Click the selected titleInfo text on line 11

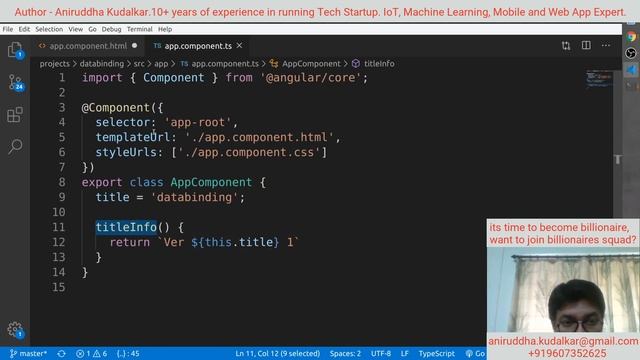click(x=126, y=227)
